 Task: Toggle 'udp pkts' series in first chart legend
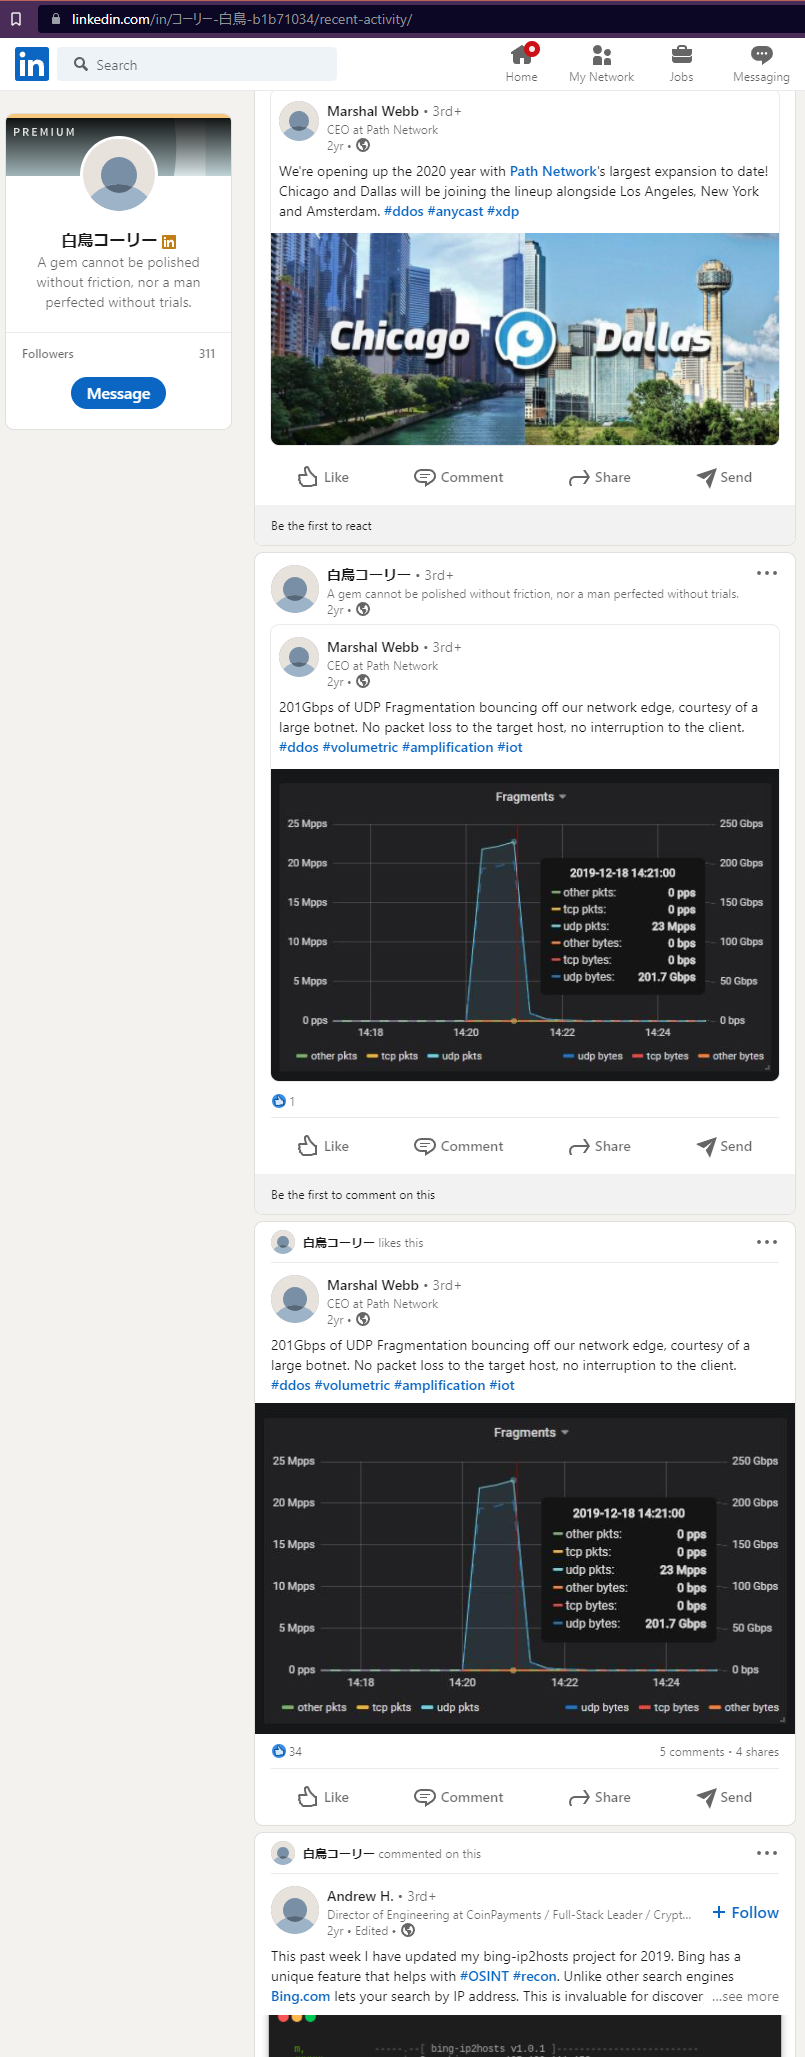click(x=455, y=1056)
